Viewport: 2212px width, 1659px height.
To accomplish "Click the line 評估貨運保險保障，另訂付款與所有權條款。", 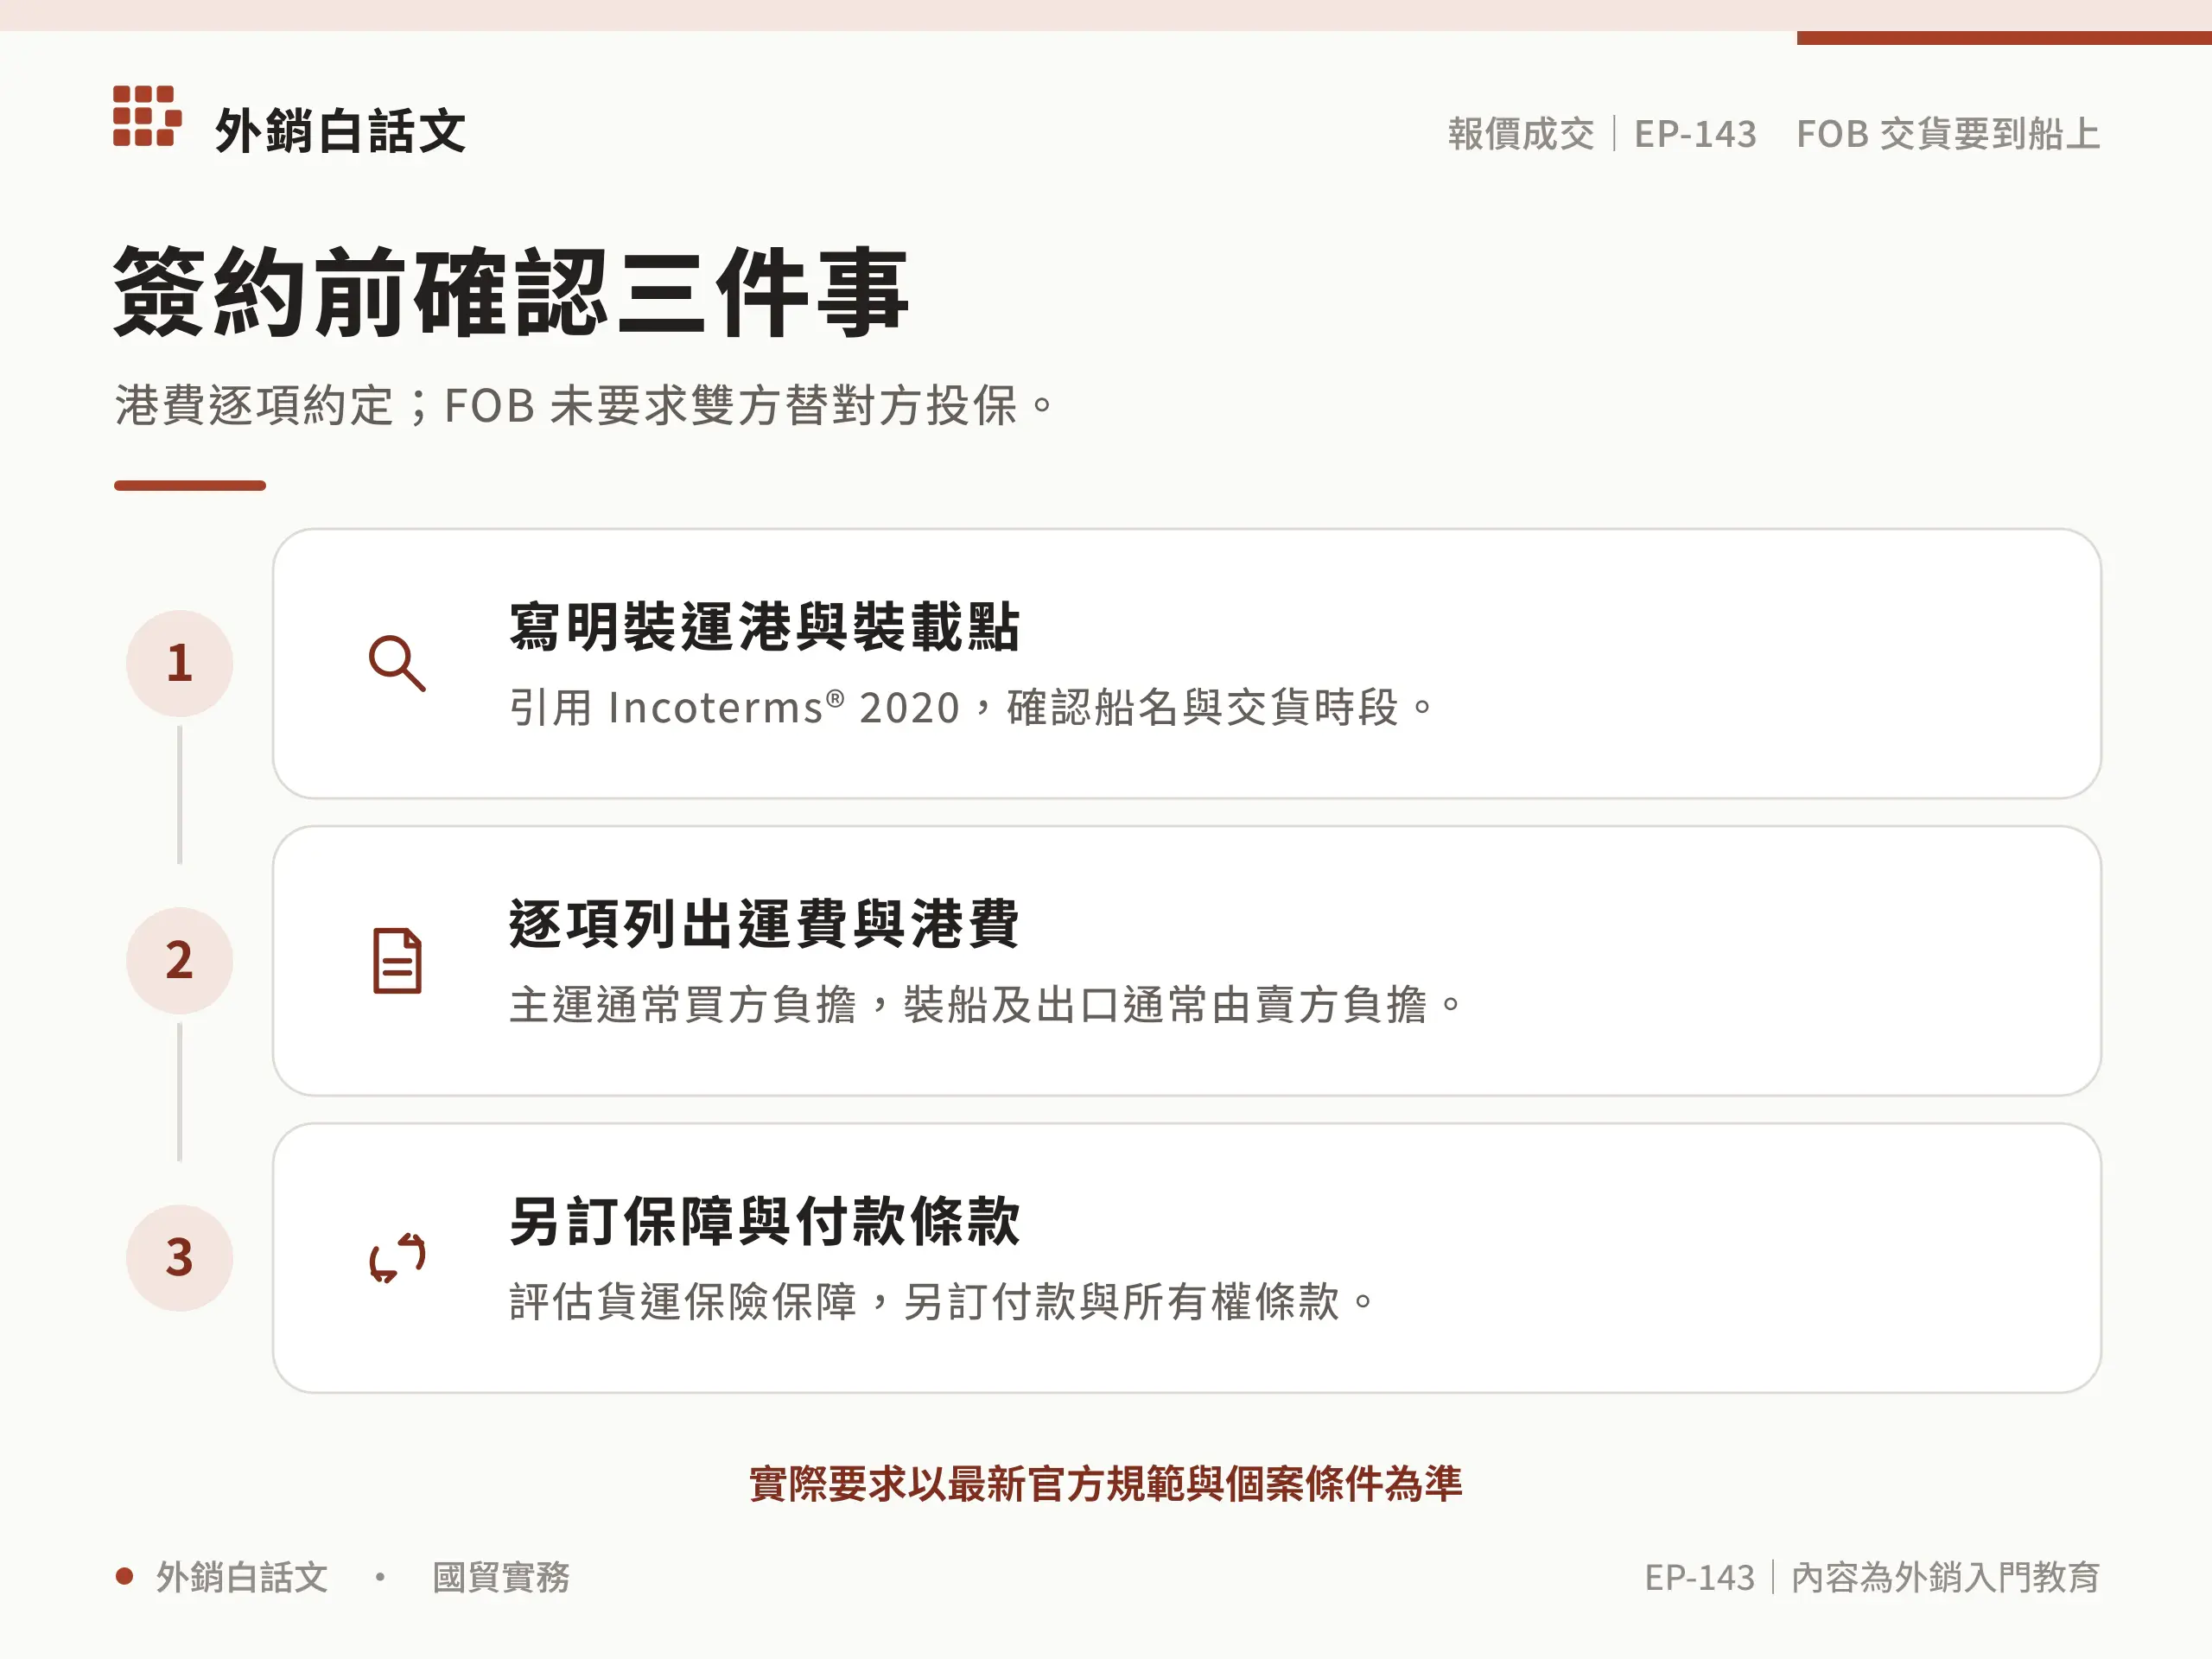I will [x=942, y=1302].
